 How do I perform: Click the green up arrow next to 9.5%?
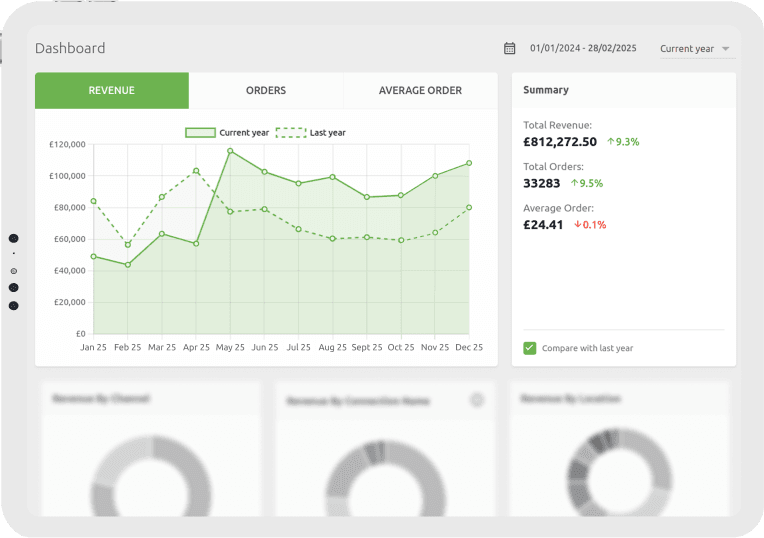(574, 184)
